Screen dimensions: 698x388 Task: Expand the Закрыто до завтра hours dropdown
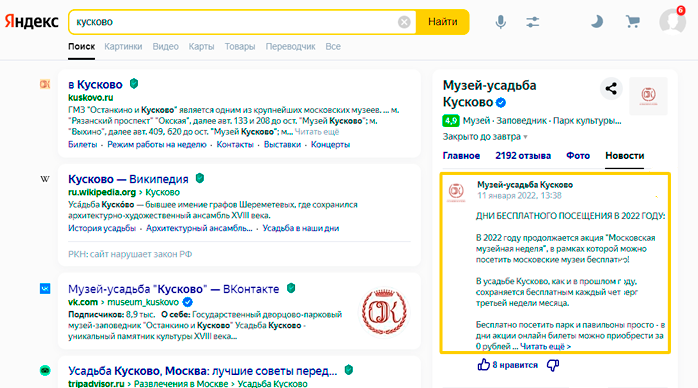click(485, 137)
